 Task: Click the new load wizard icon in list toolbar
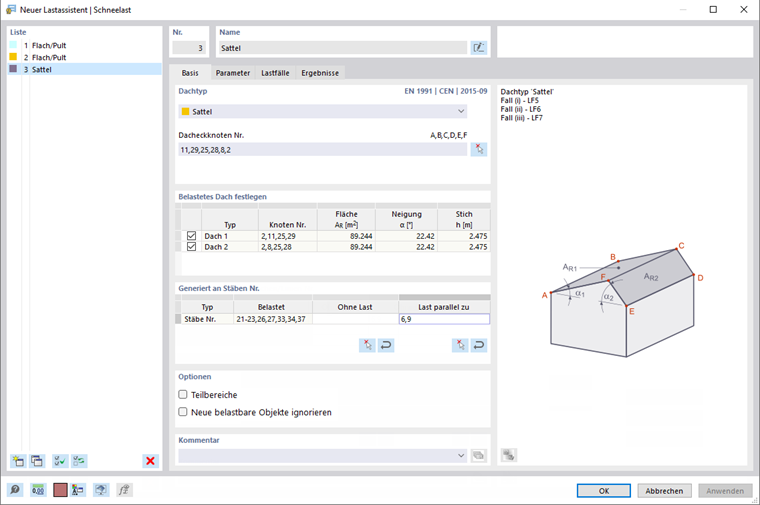pos(18,460)
